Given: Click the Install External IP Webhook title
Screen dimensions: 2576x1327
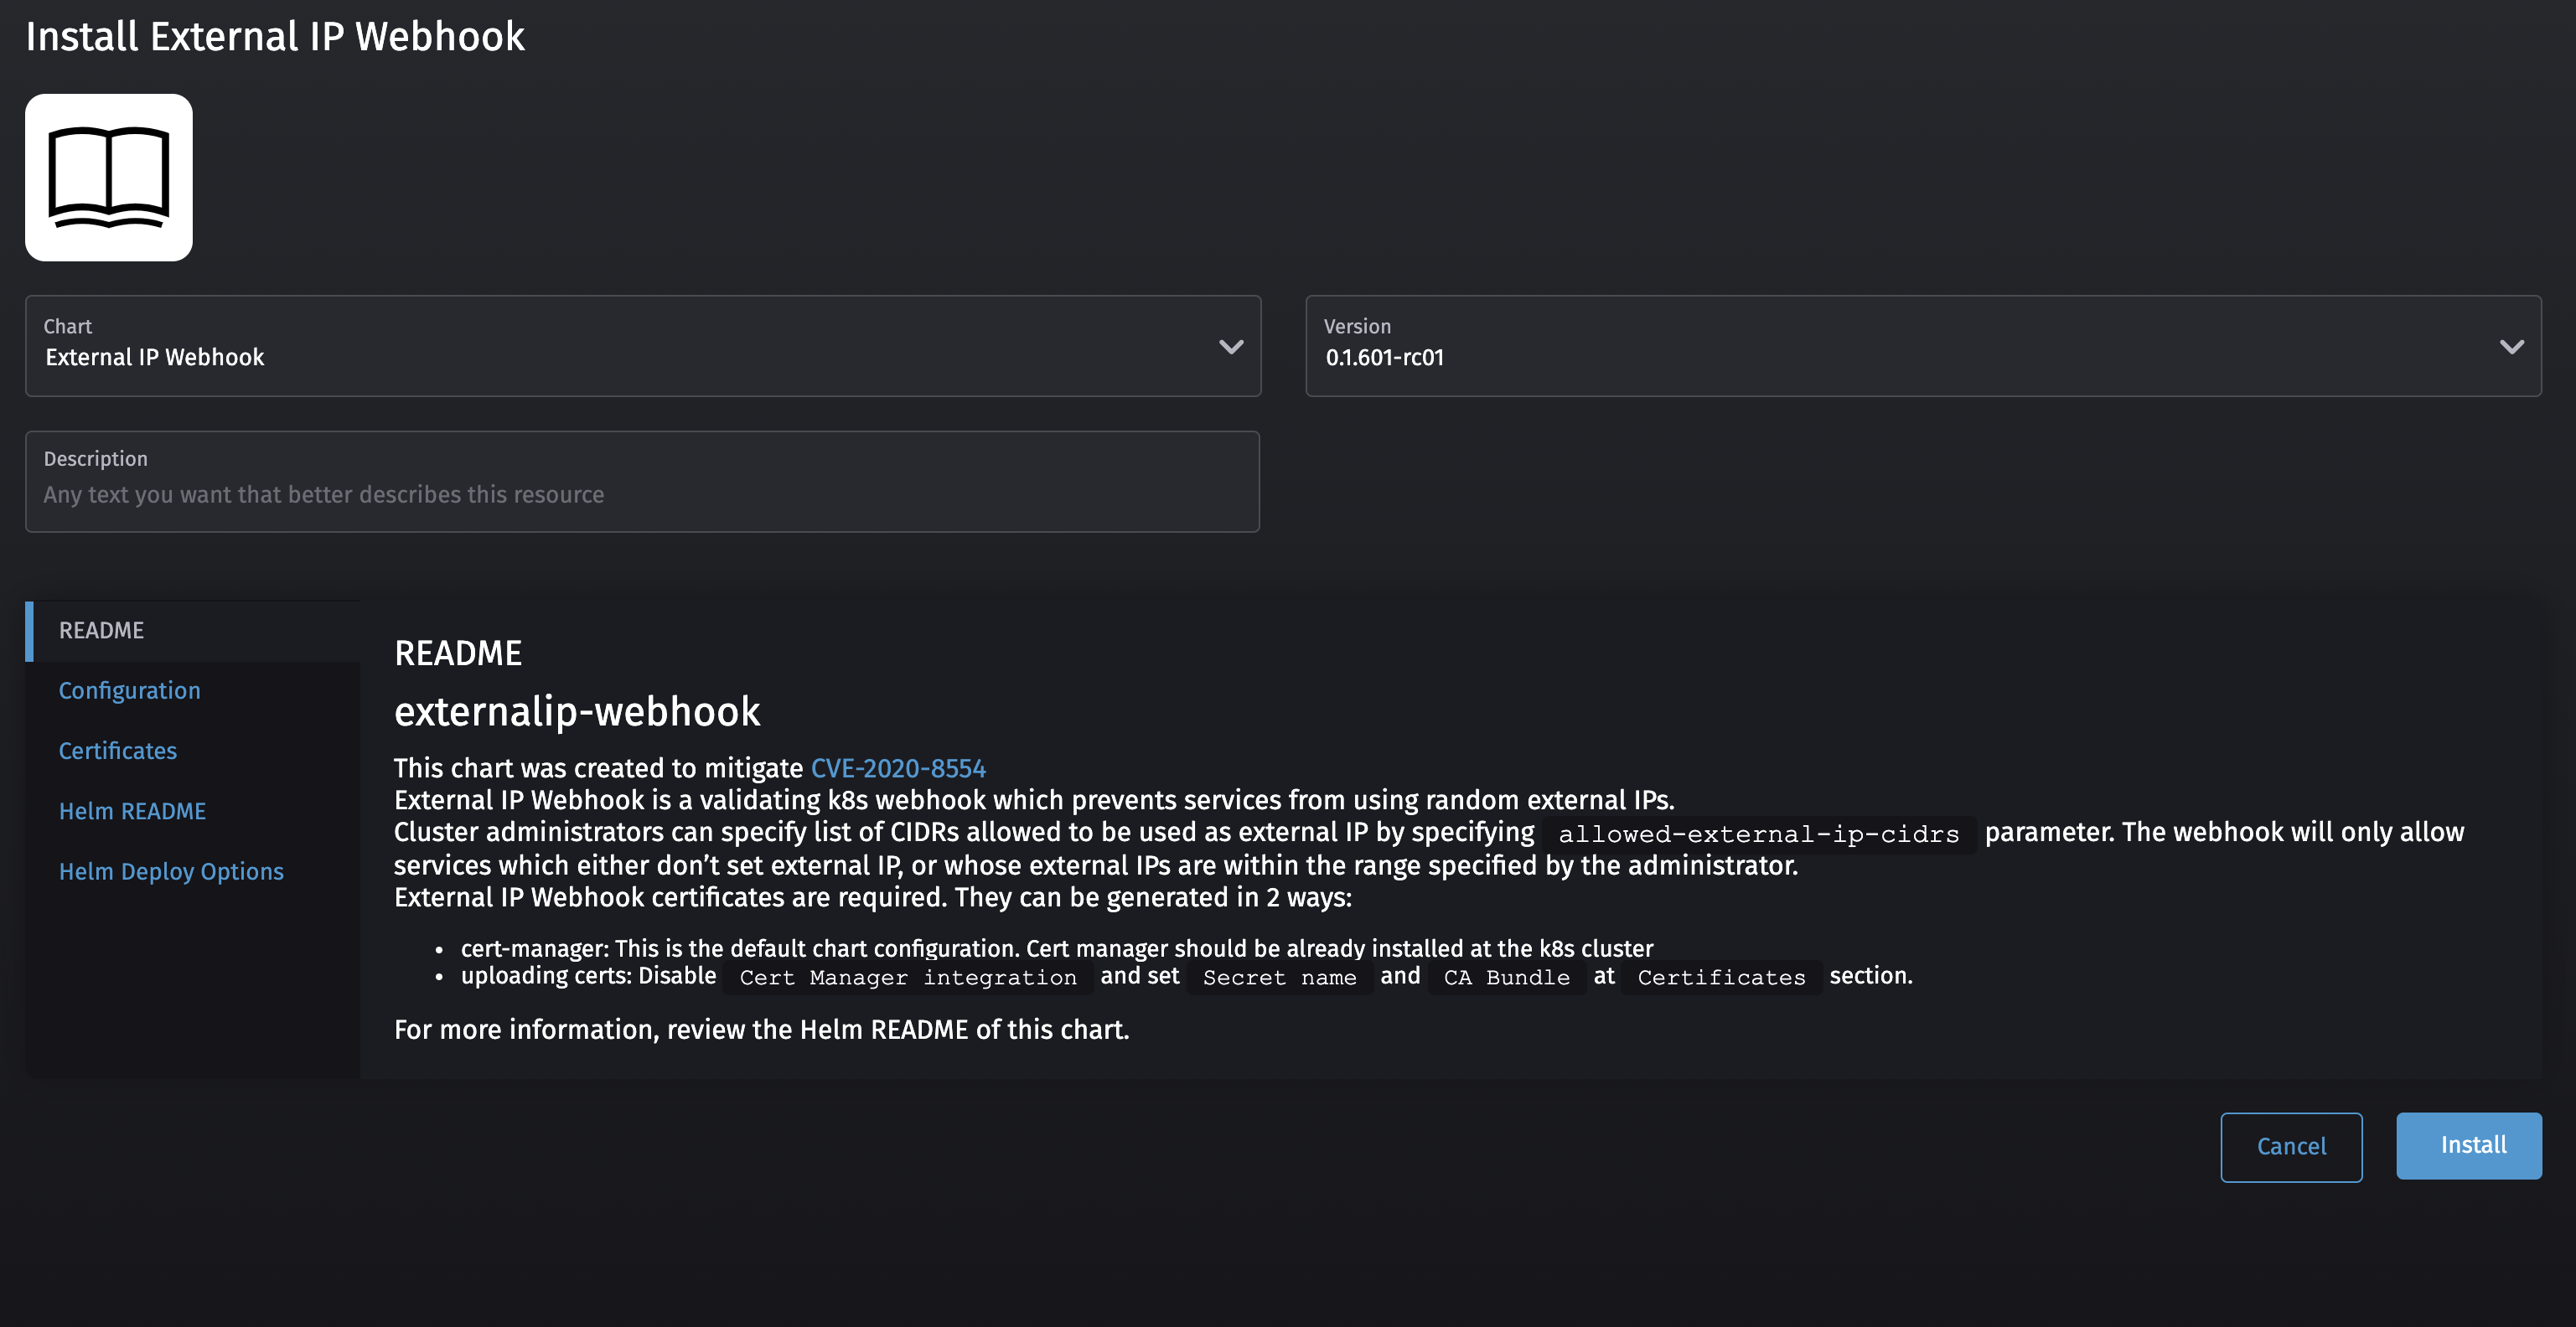Looking at the screenshot, I should point(276,36).
